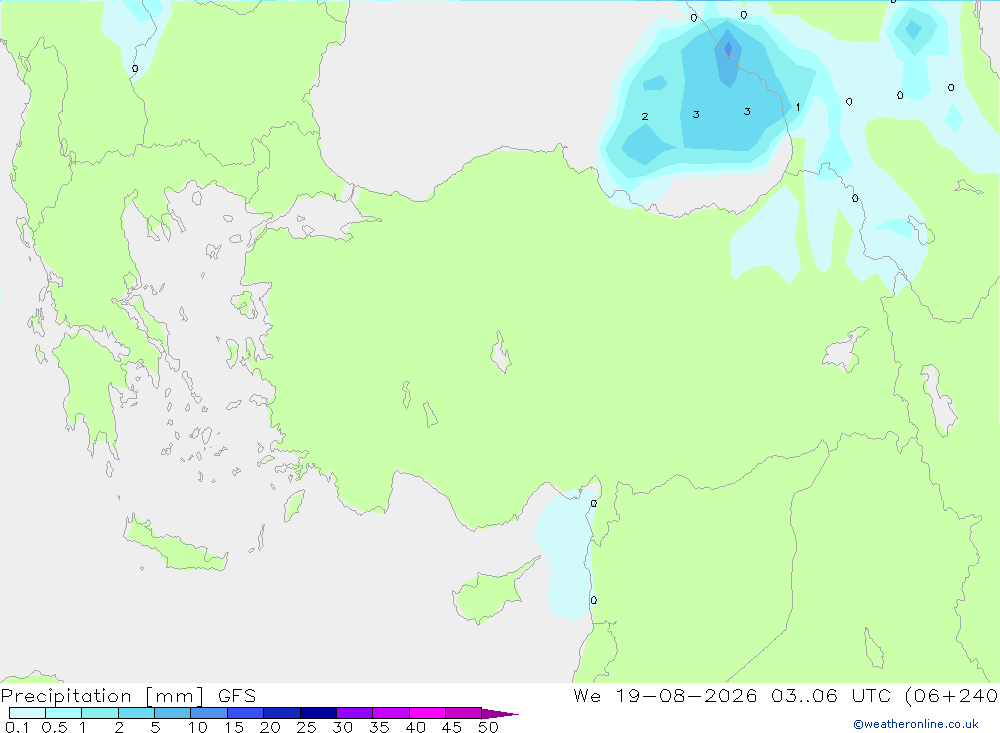Click the "10" legend scale label
1000x733 pixels.
(198, 727)
